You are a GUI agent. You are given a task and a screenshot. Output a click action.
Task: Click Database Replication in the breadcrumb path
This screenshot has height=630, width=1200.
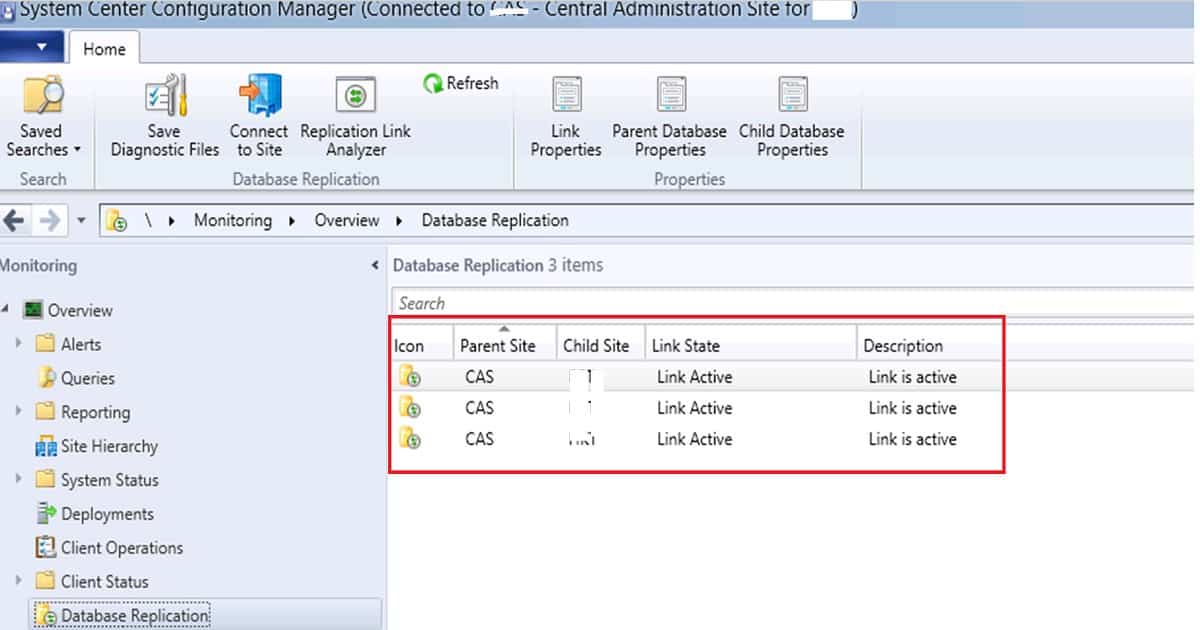click(495, 220)
